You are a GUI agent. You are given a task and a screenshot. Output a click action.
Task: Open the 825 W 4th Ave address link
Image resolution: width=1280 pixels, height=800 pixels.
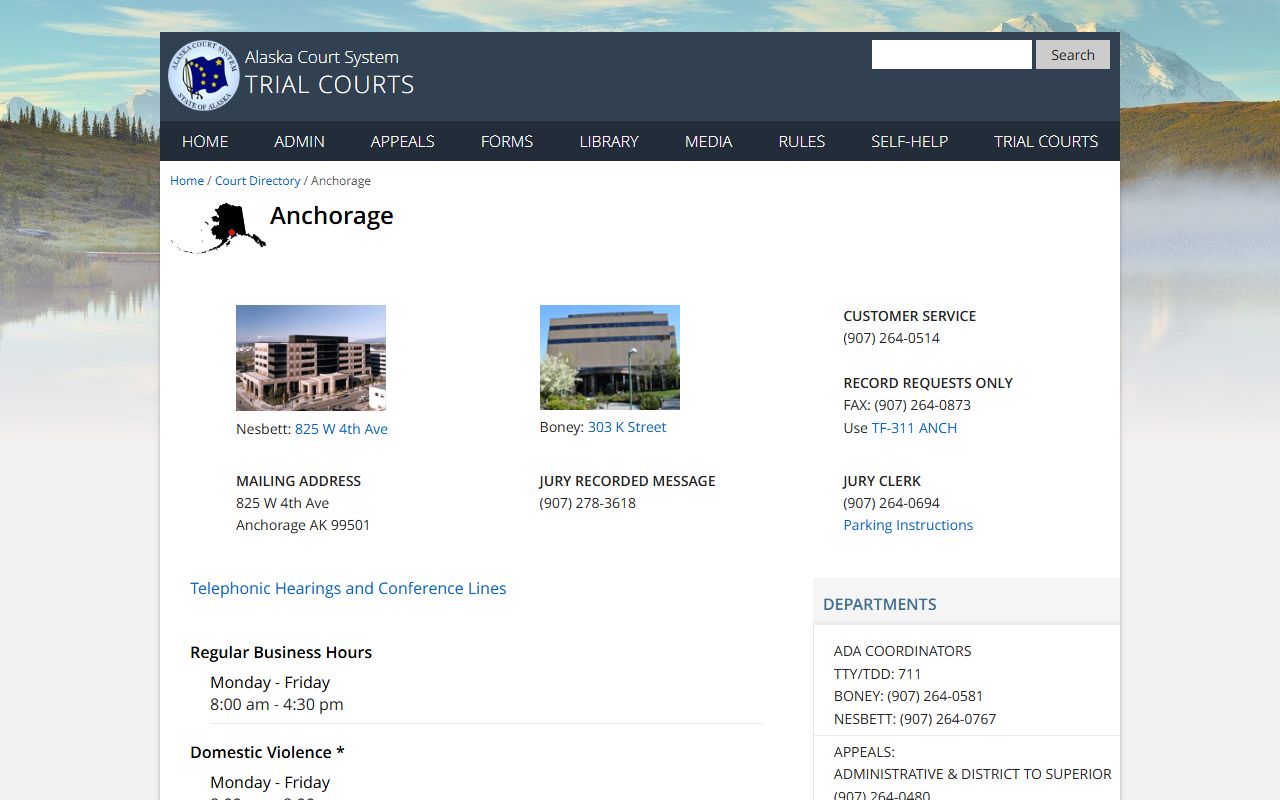coord(341,429)
